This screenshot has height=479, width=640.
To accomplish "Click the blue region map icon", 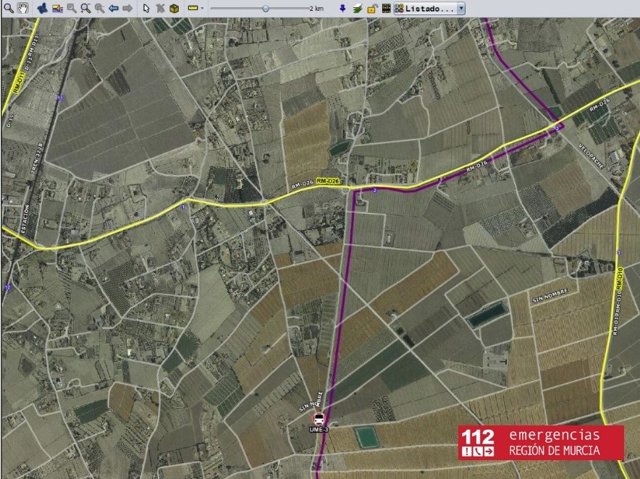I will pyautogui.click(x=42, y=8).
